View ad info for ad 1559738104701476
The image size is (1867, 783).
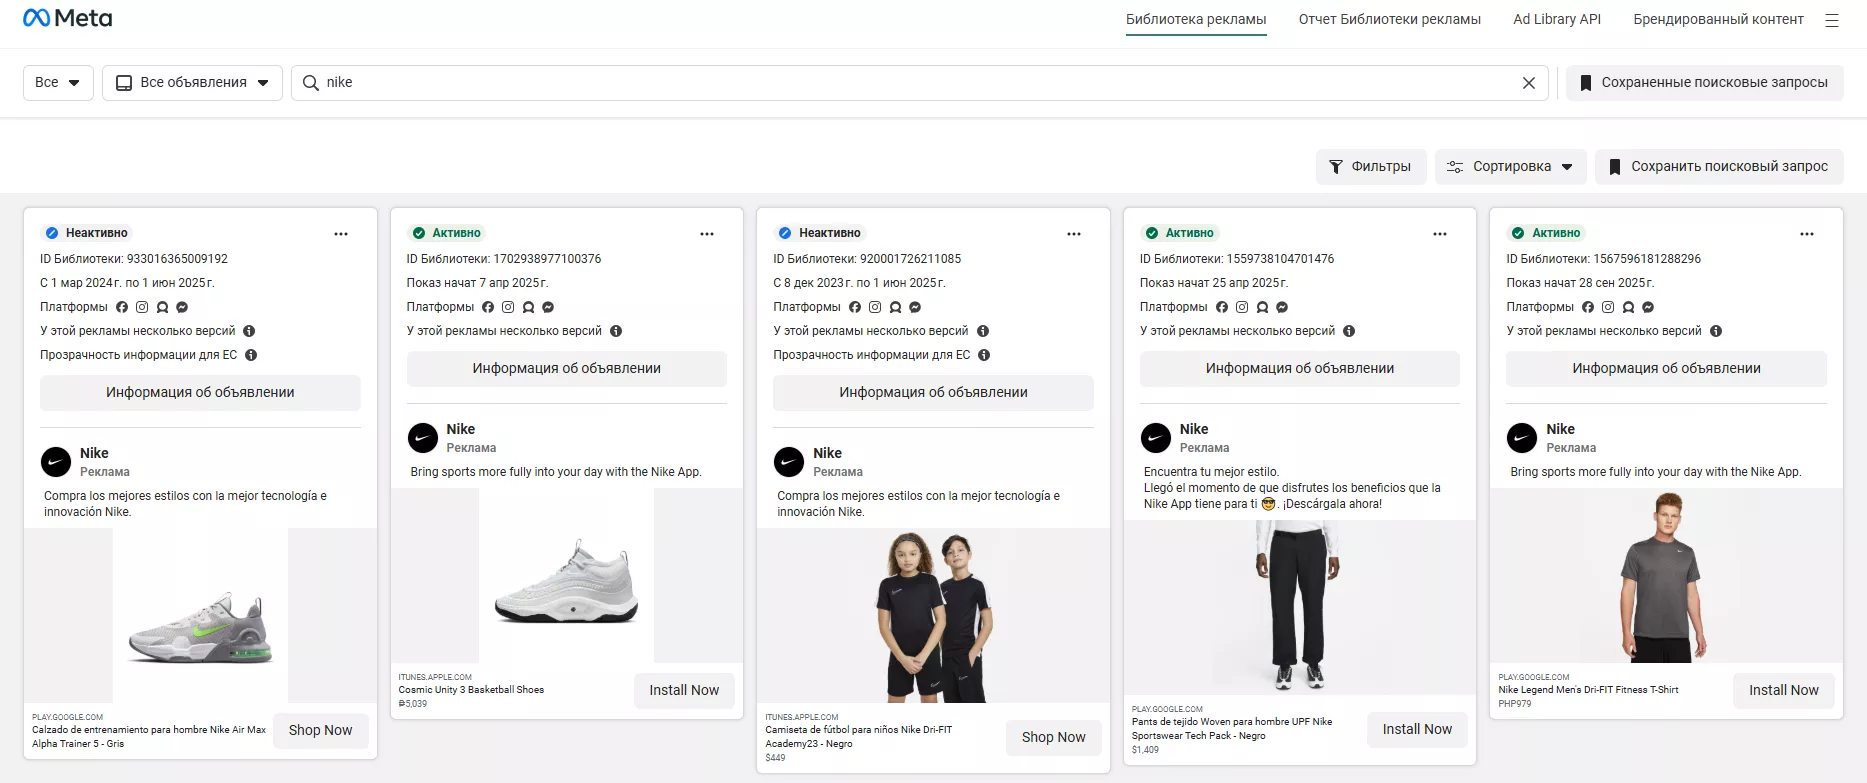1300,369
